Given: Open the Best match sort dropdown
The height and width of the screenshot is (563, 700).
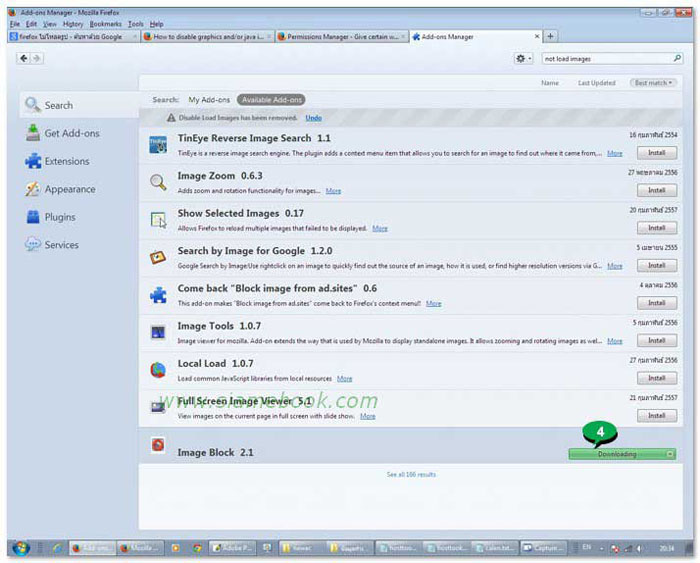Looking at the screenshot, I should 653,83.
